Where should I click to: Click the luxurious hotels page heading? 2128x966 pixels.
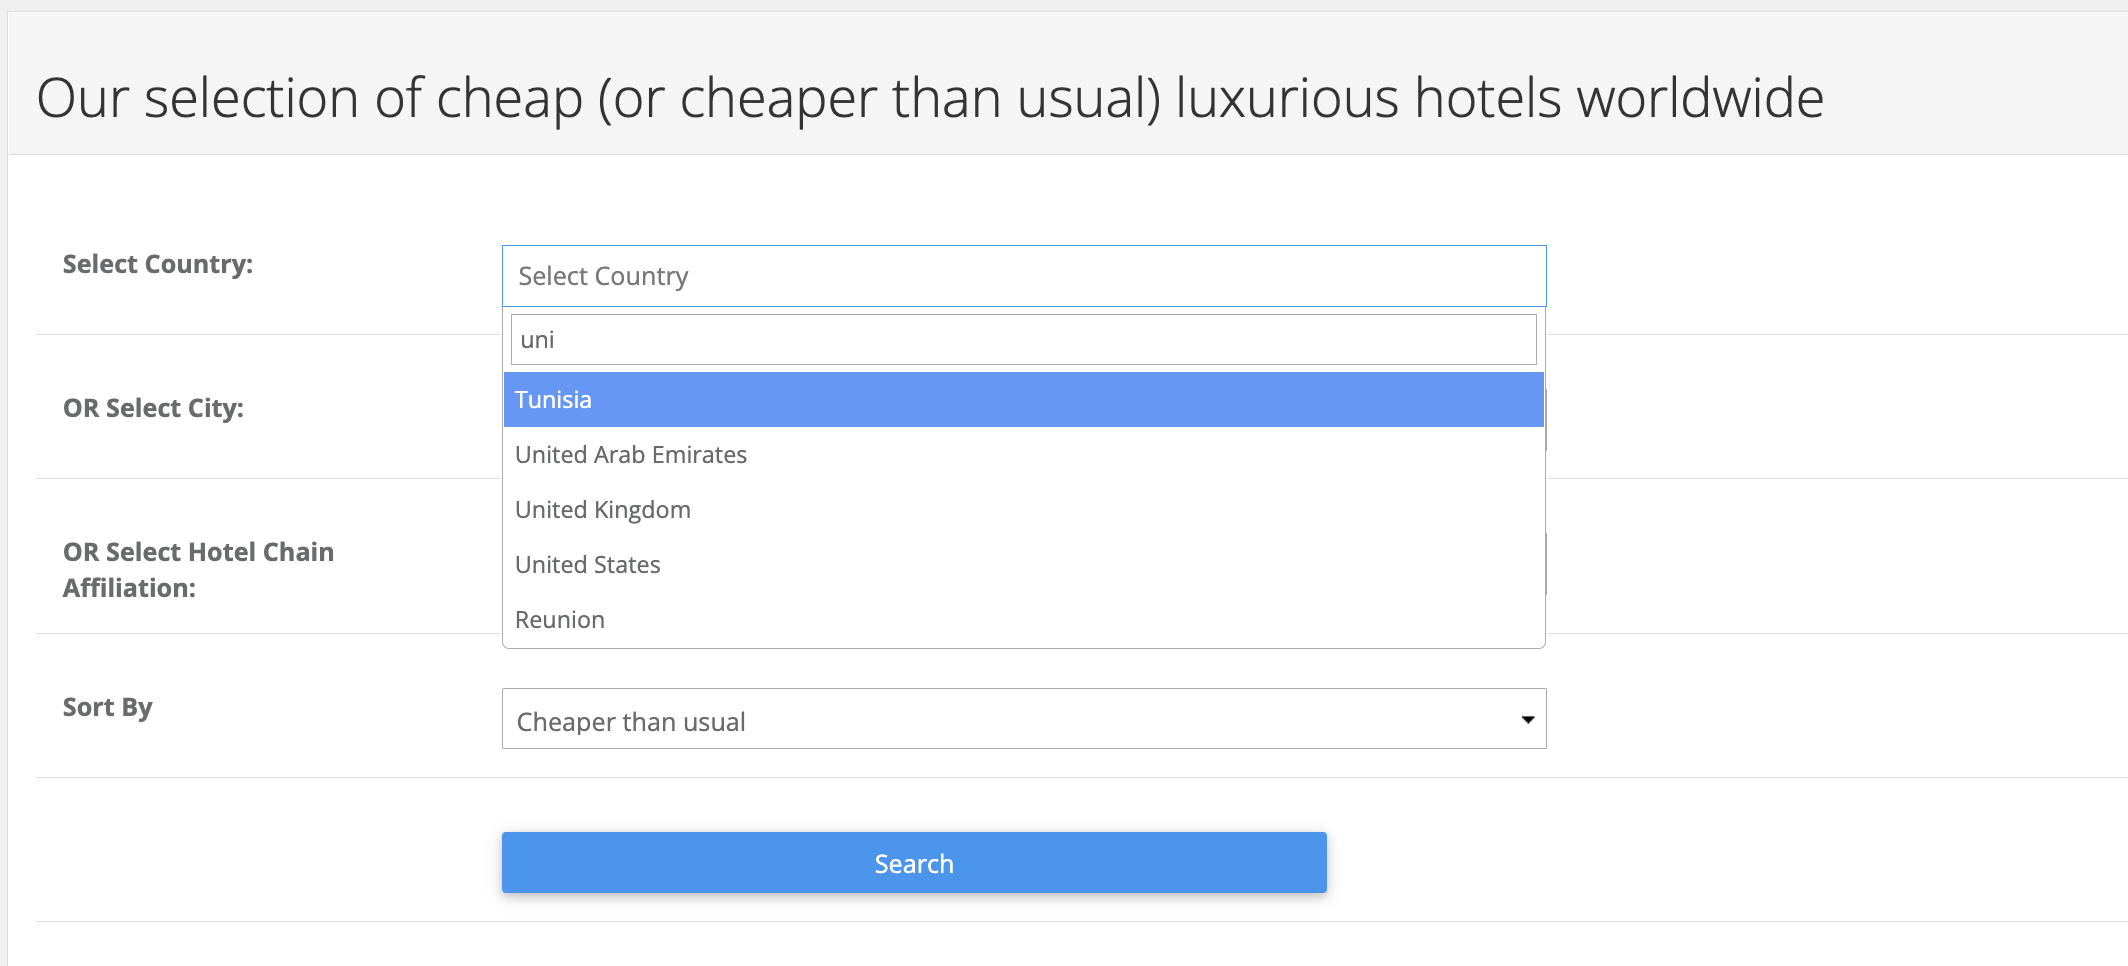(930, 98)
